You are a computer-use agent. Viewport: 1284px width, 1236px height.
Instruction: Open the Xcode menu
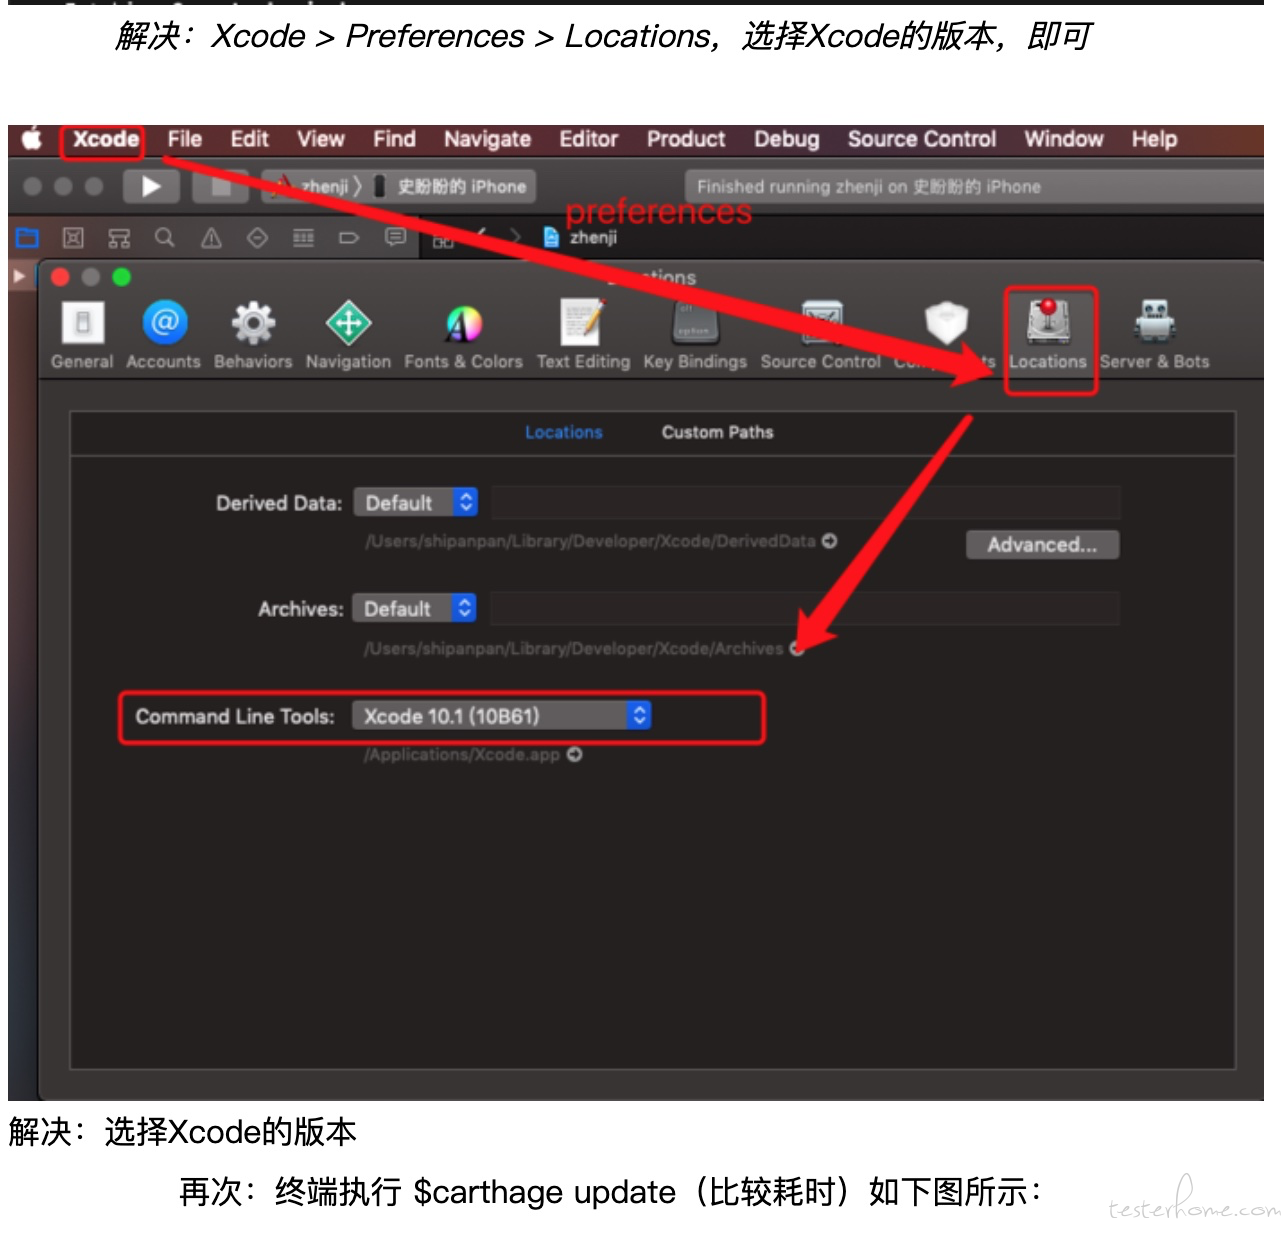click(105, 139)
